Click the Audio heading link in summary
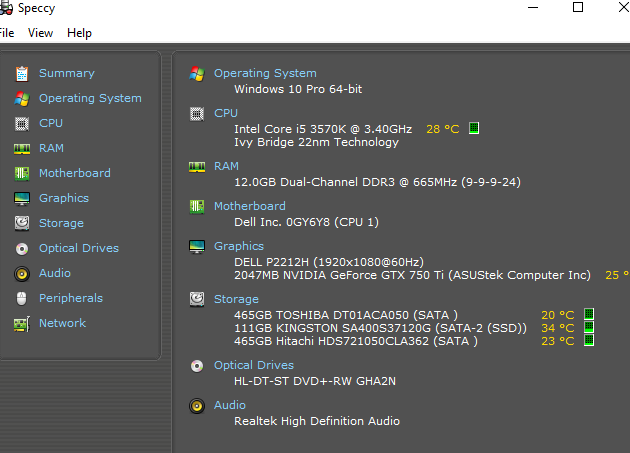The height and width of the screenshot is (453, 630). tap(230, 405)
